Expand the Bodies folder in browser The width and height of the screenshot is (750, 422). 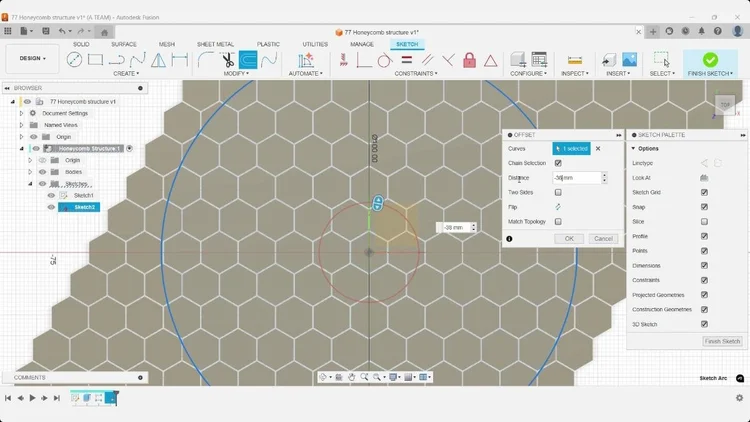(30, 172)
